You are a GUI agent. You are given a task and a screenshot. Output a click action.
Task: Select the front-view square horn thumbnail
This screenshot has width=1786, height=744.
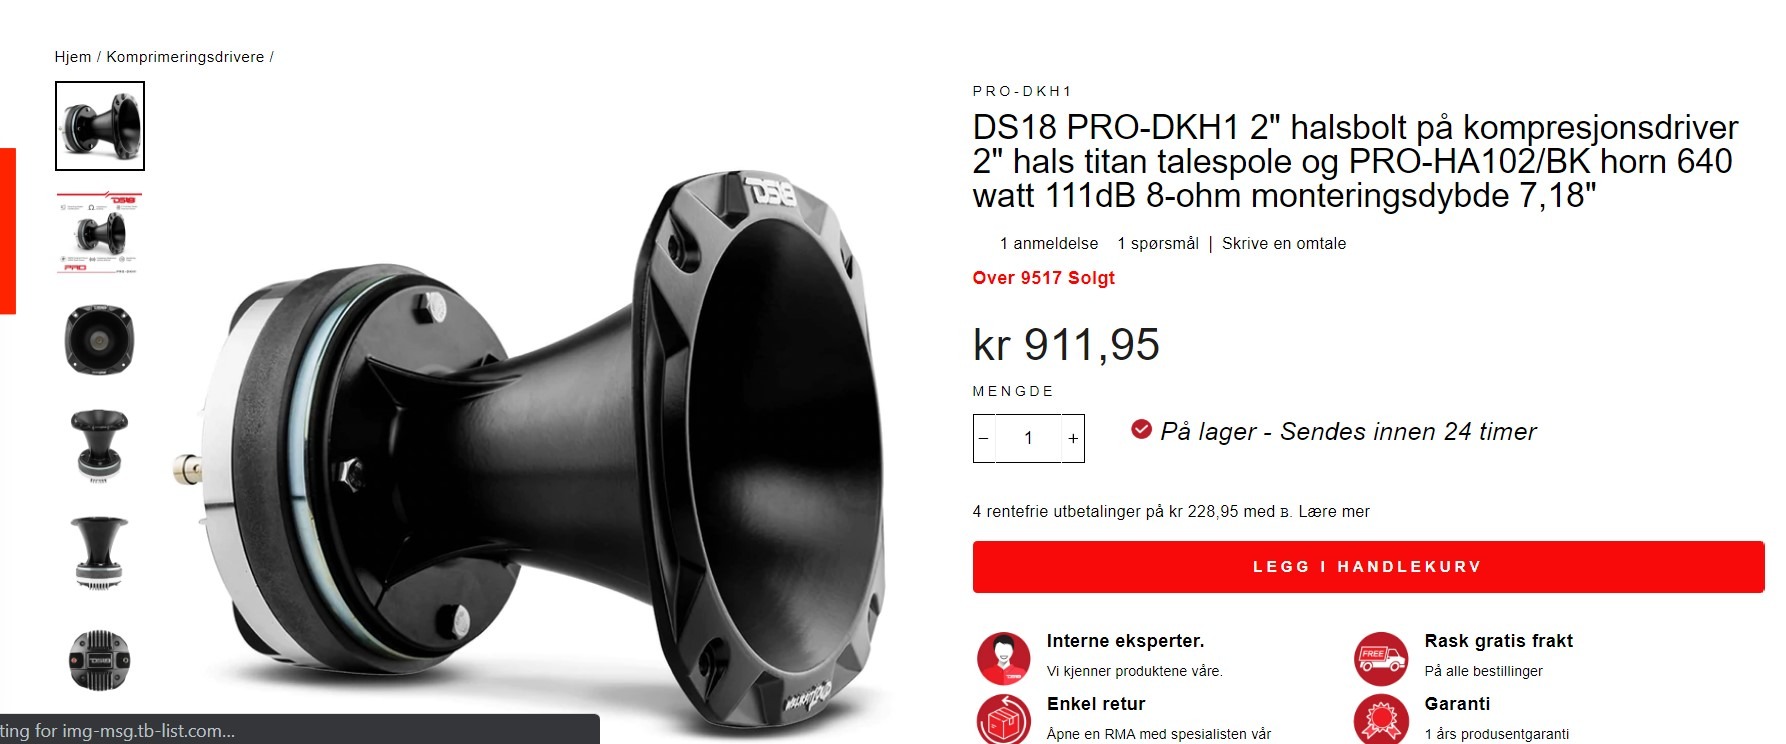click(100, 340)
